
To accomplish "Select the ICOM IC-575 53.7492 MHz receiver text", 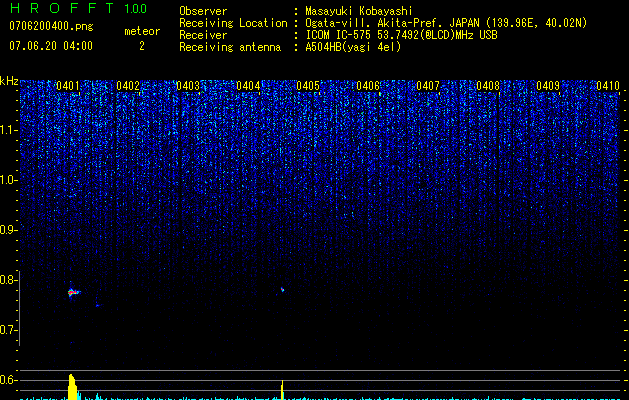I will [x=401, y=35].
